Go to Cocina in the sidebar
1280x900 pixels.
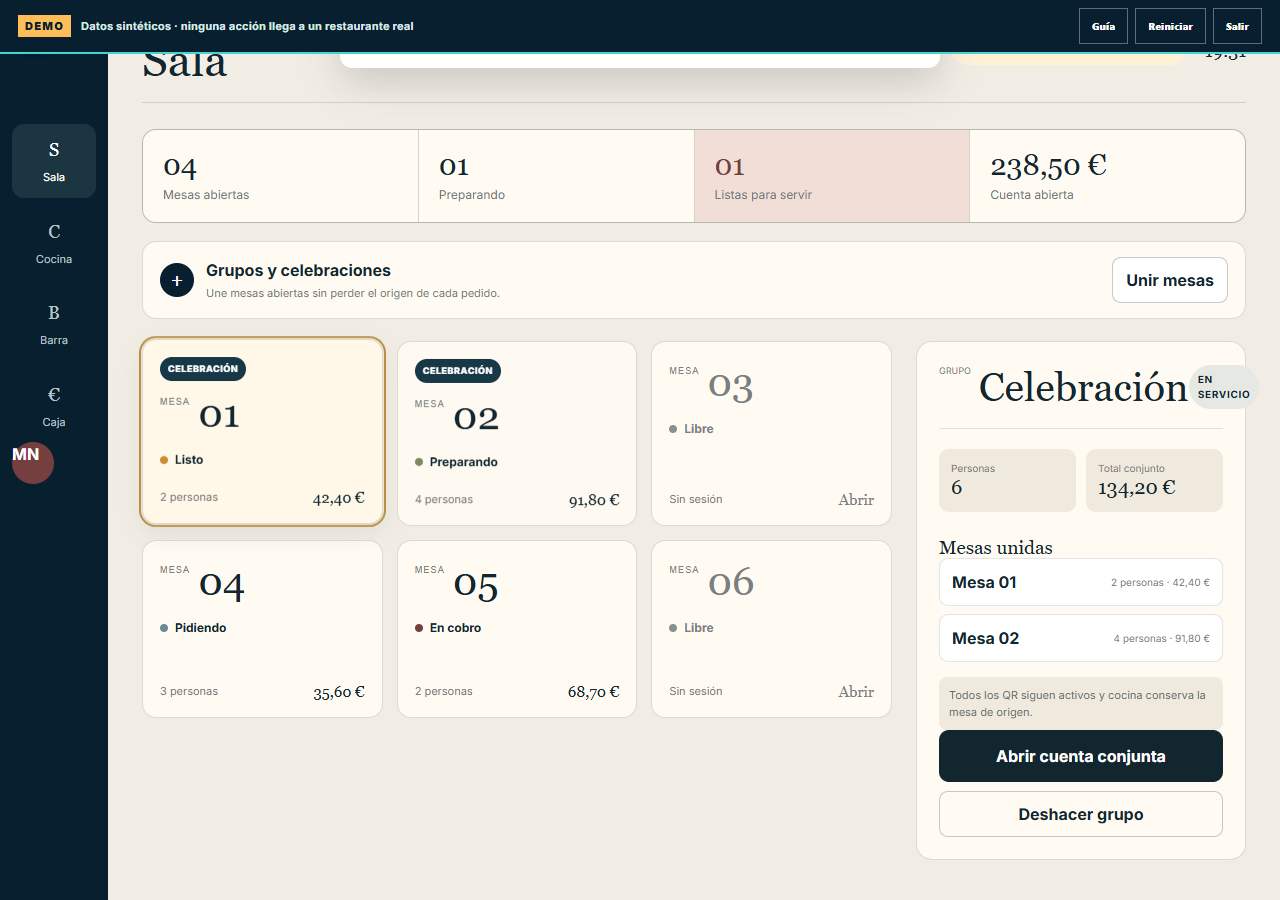(x=54, y=243)
